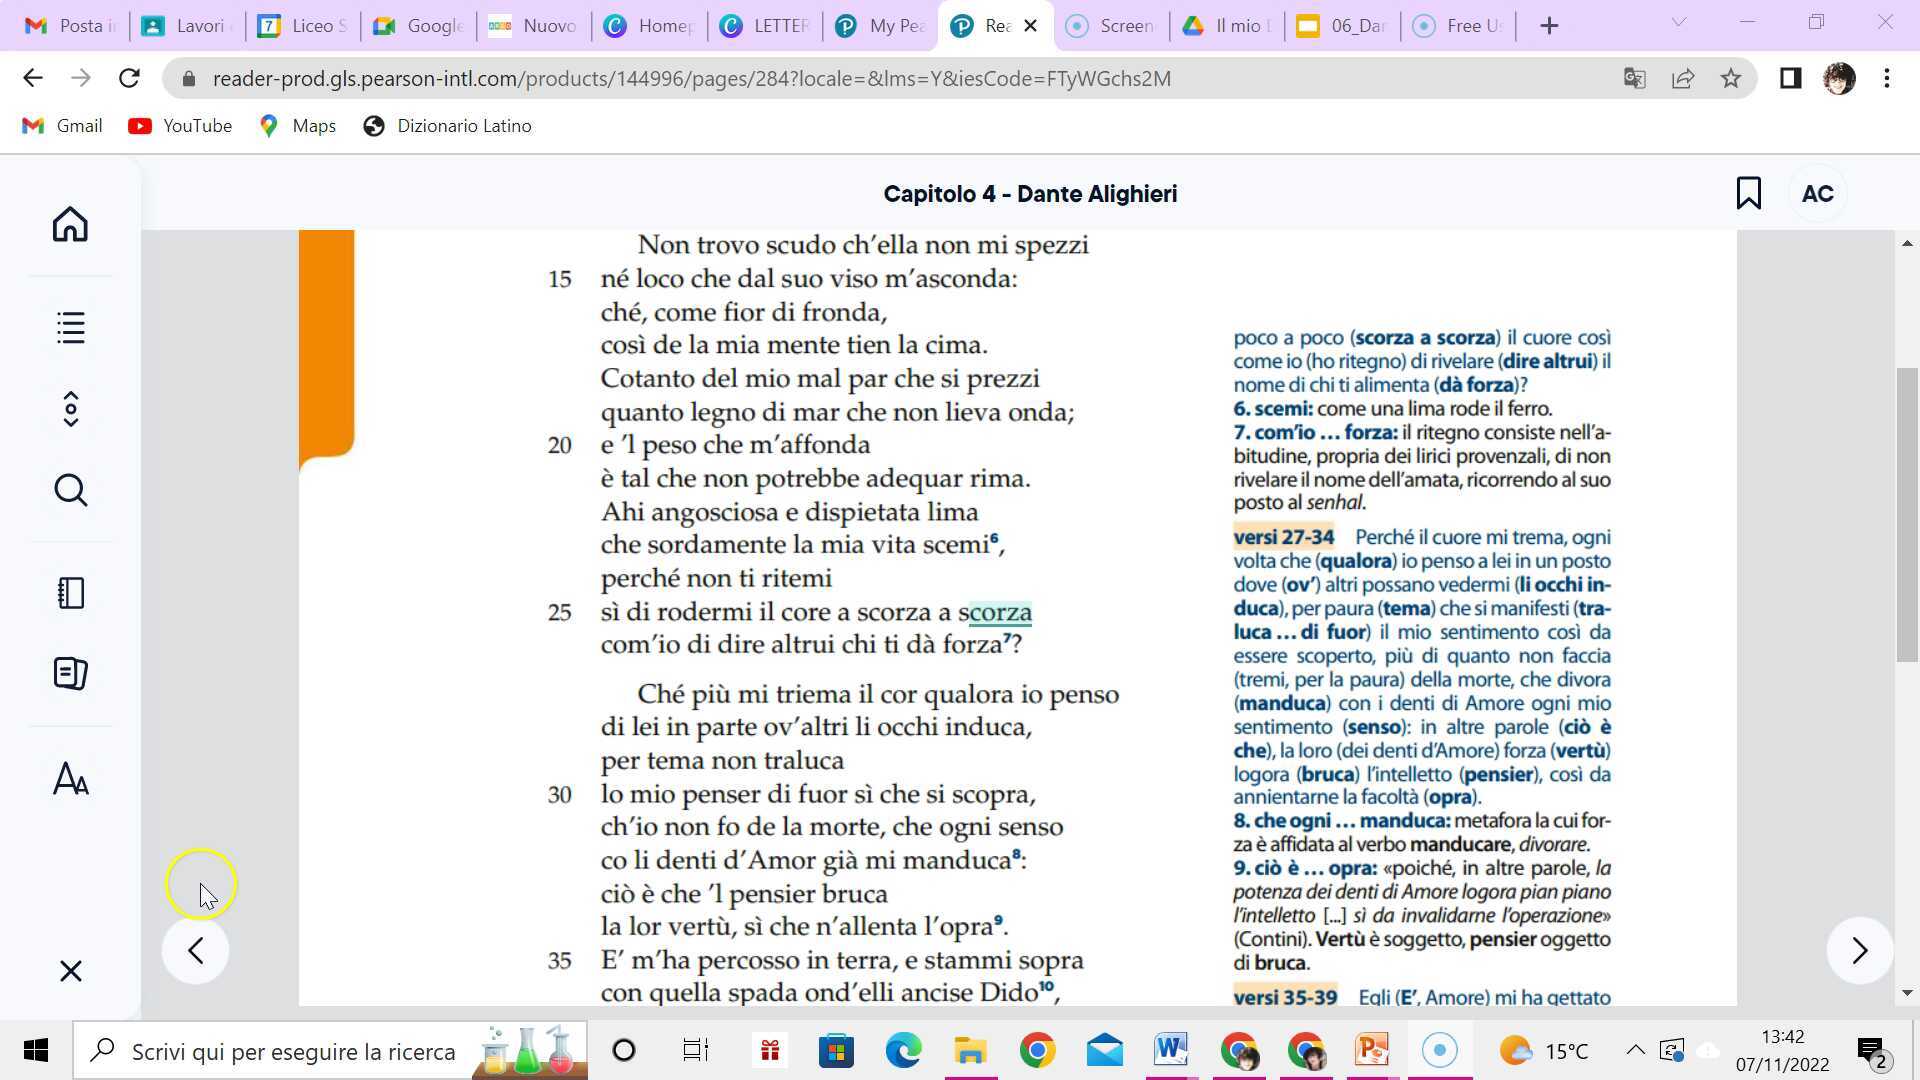Screen dimensions: 1920x1080
Task: Open Microsoft Edge from the taskbar
Action: pos(903,1051)
